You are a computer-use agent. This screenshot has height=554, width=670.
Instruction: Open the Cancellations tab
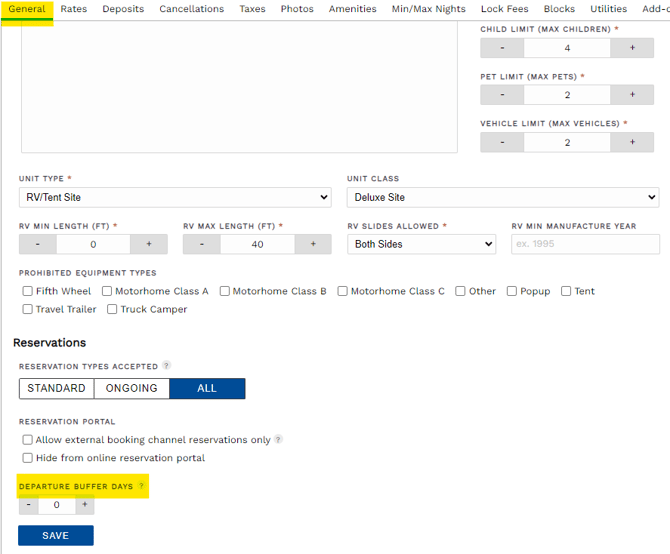(191, 9)
